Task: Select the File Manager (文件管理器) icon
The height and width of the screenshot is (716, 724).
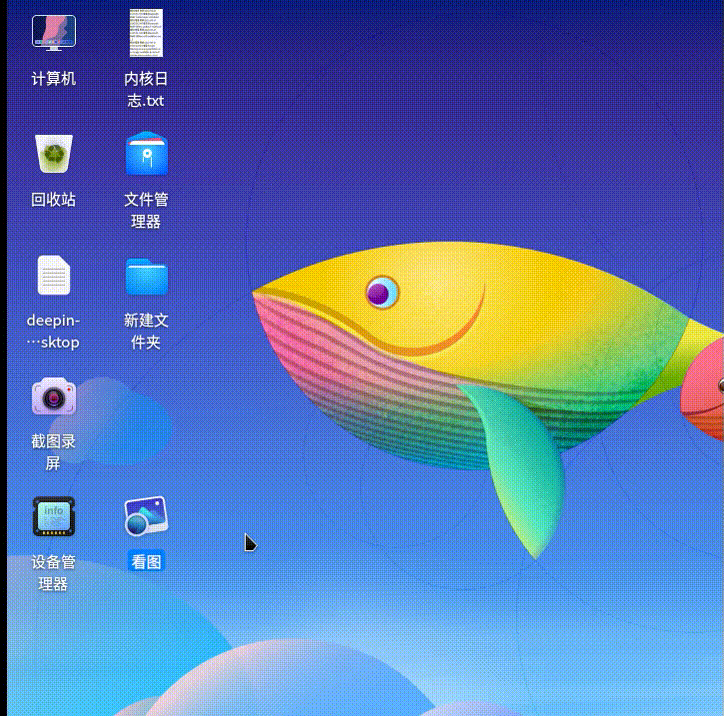Action: point(146,154)
